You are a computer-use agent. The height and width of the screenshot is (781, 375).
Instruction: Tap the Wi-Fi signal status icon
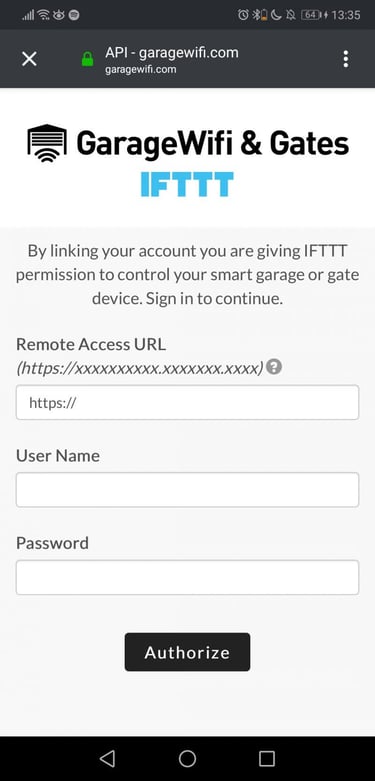tap(45, 15)
